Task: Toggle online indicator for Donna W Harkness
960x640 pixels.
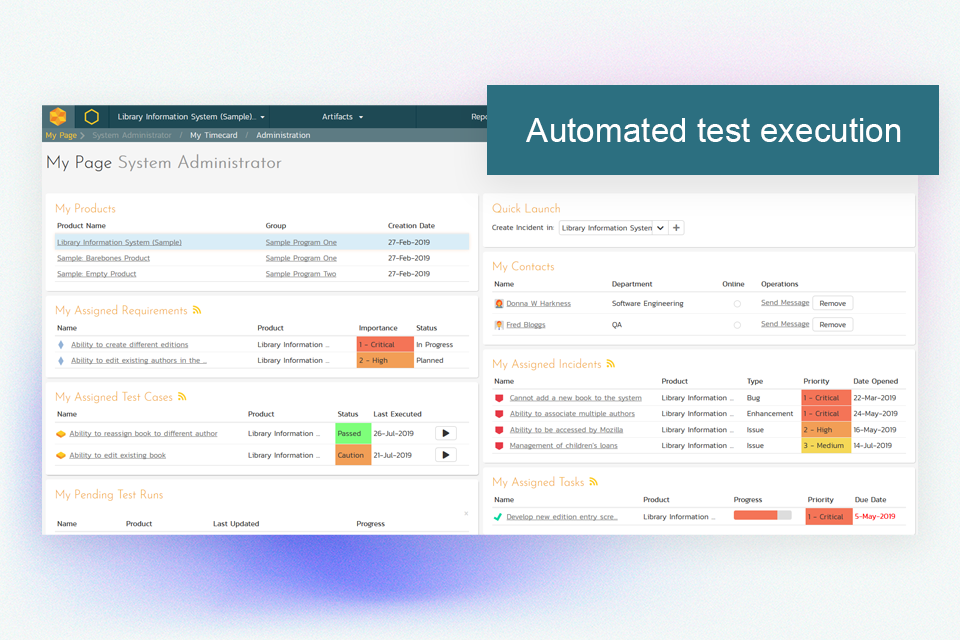Action: [x=737, y=304]
